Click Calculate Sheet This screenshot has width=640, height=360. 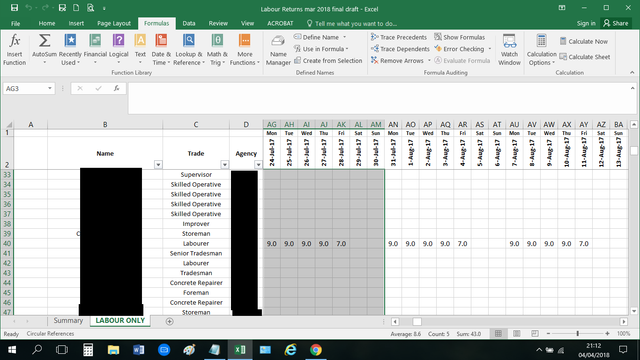(585, 57)
